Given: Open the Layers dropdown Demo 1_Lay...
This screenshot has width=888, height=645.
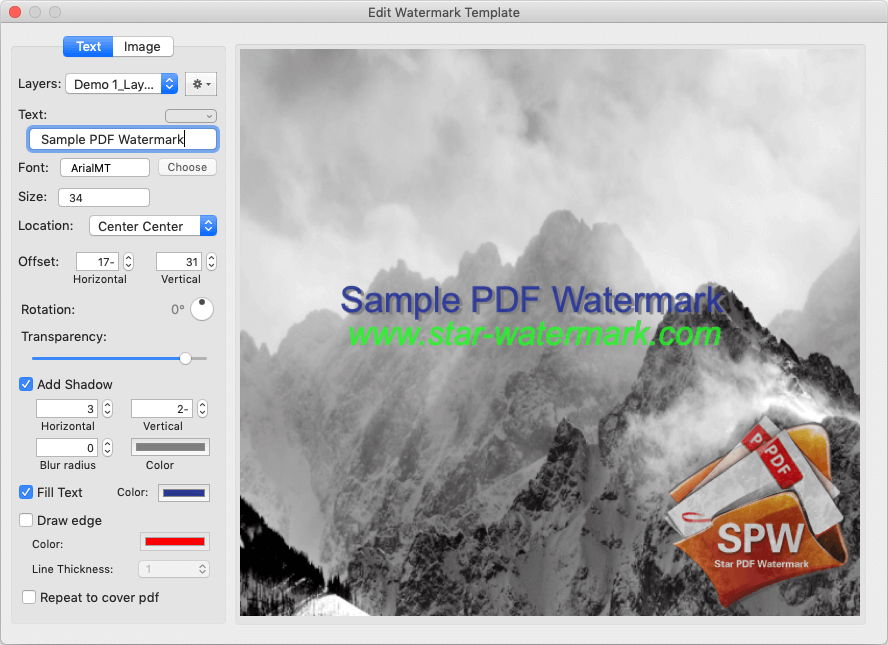Looking at the screenshot, I should pos(122,84).
